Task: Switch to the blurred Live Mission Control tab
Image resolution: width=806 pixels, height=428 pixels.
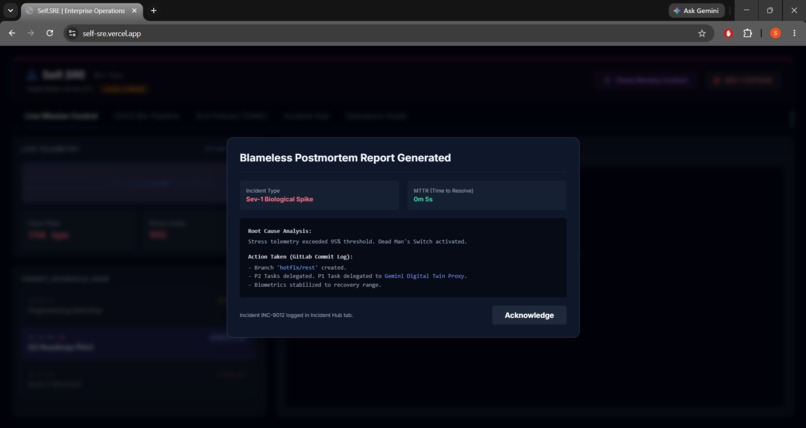Action: click(61, 116)
